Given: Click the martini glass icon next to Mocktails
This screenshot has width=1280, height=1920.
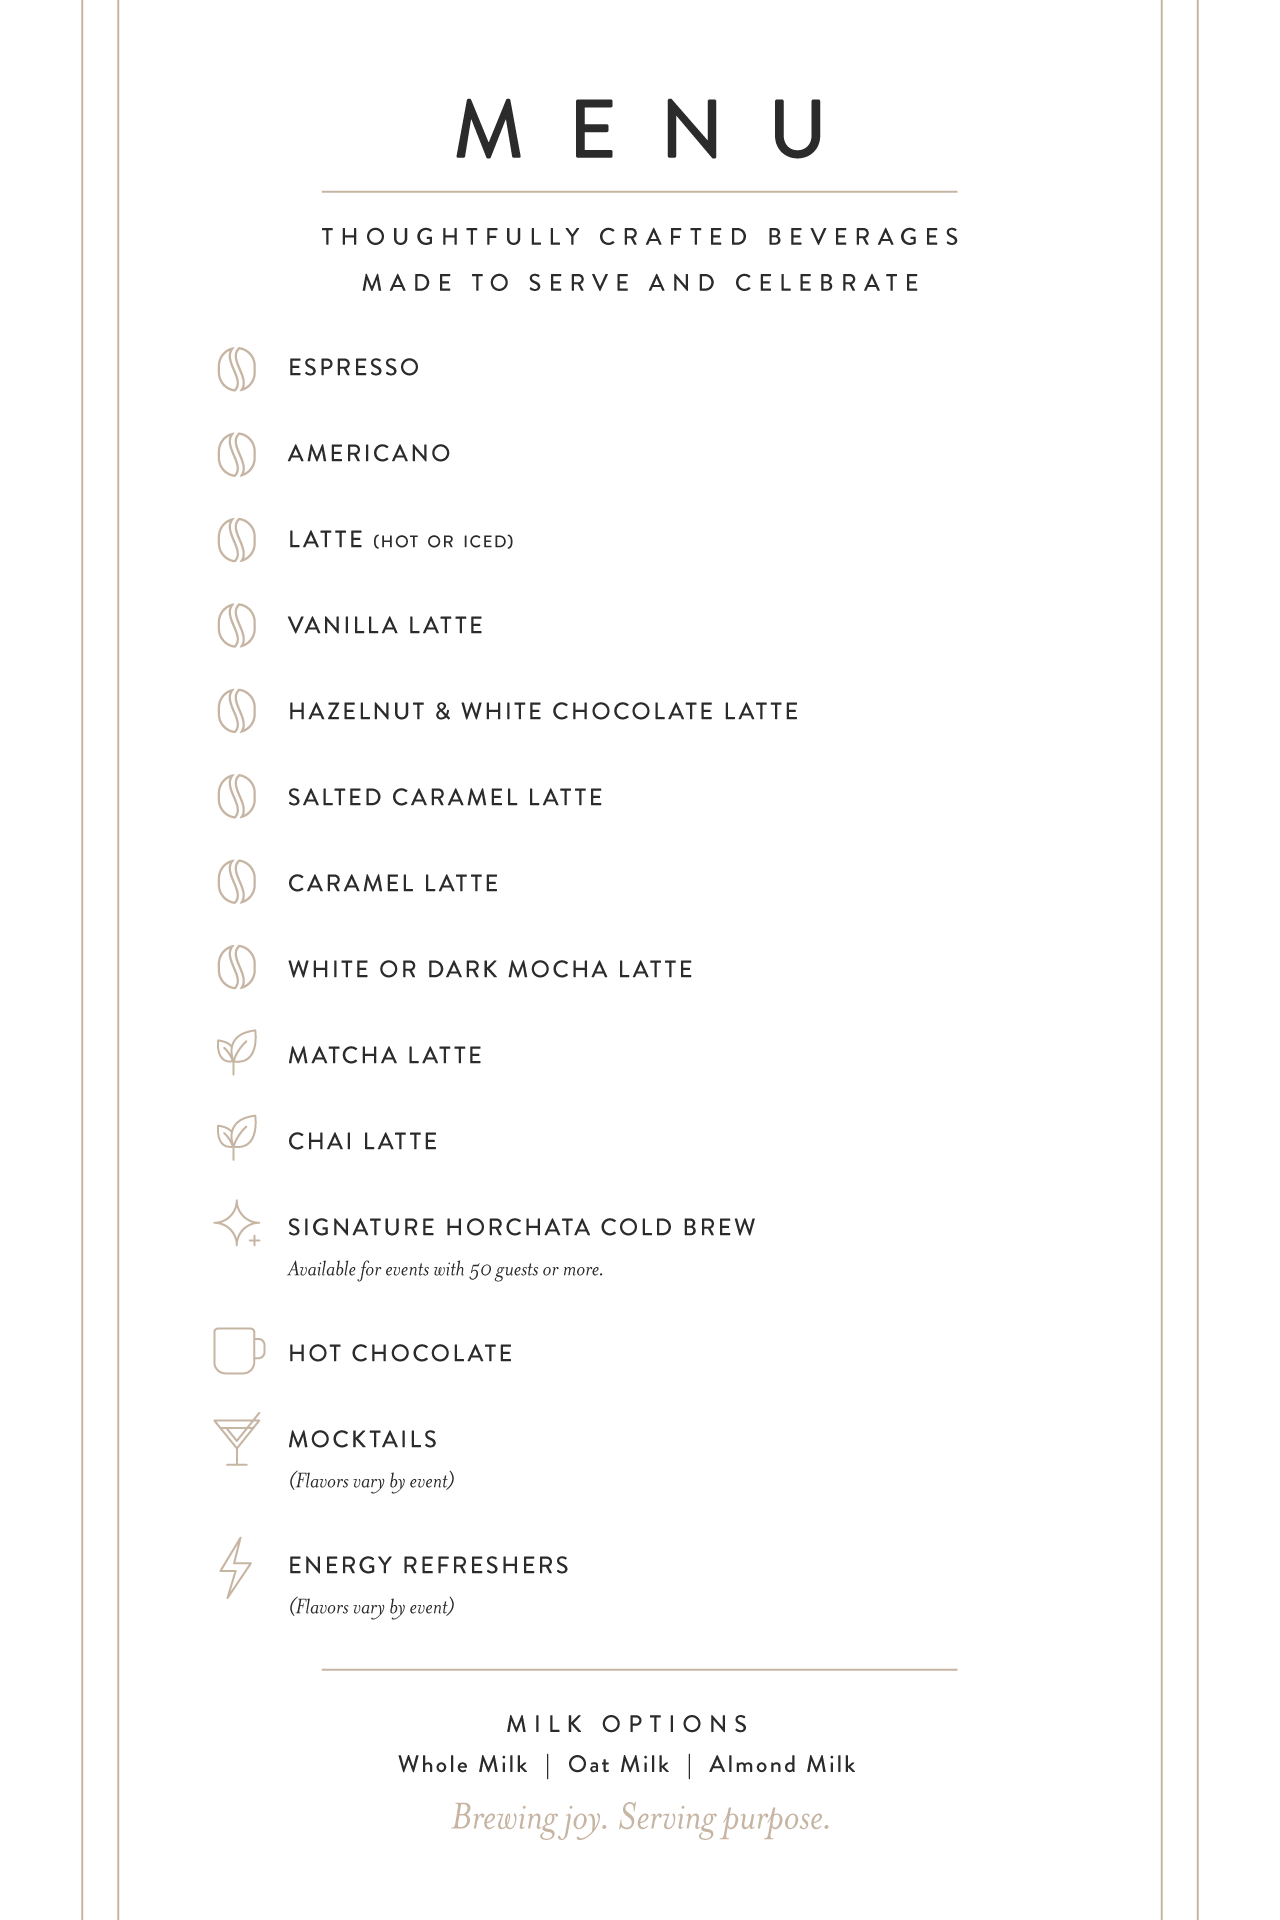Looking at the screenshot, I should pyautogui.click(x=237, y=1439).
